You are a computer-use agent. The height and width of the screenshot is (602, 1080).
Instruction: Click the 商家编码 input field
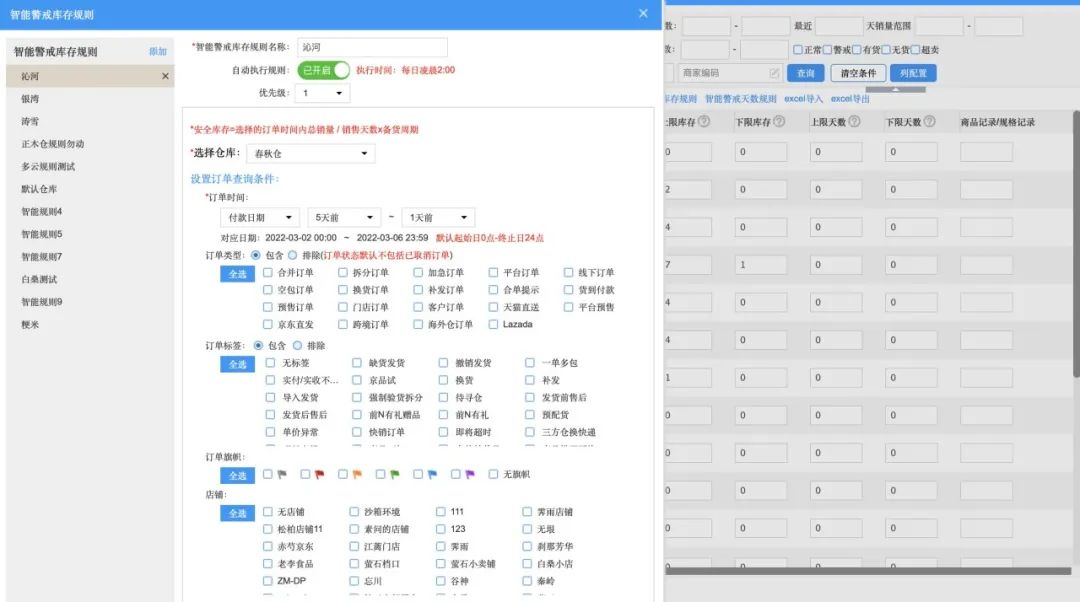pyautogui.click(x=729, y=72)
